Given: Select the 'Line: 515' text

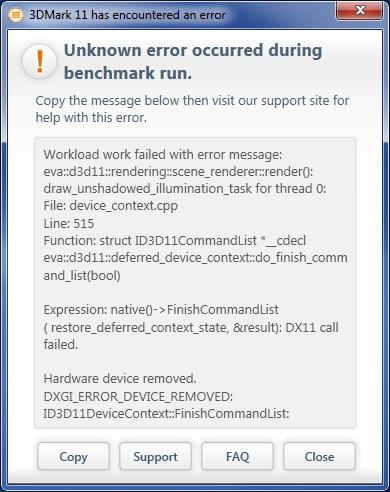Looking at the screenshot, I should click(x=69, y=223).
